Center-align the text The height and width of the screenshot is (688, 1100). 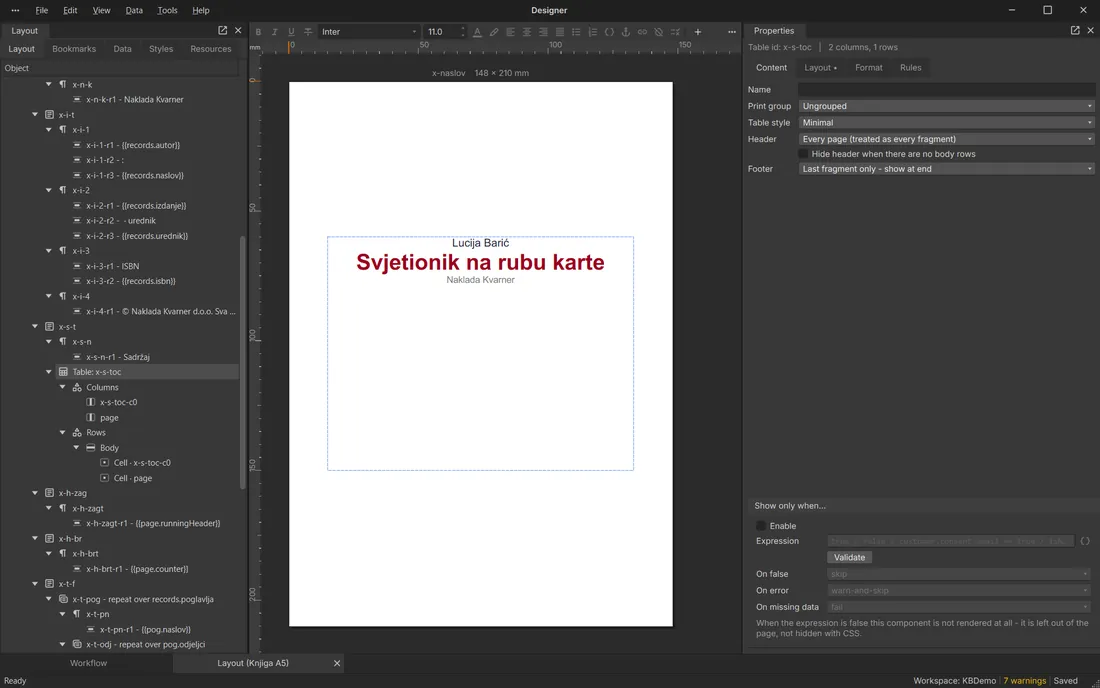coord(527,32)
